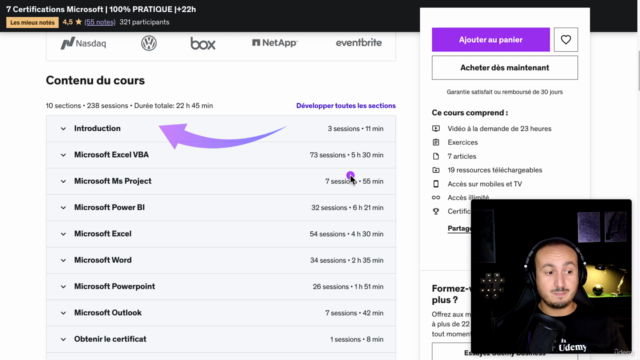Click the mobile access icon
Viewport: 640px width, 360px height.
pos(436,184)
